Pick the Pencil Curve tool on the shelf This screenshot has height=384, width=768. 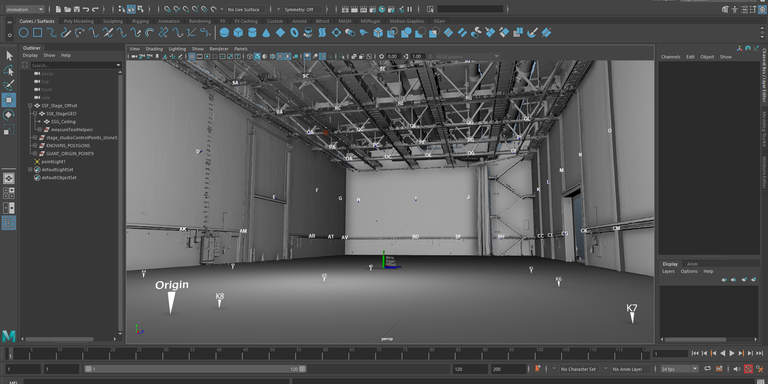[x=66, y=33]
